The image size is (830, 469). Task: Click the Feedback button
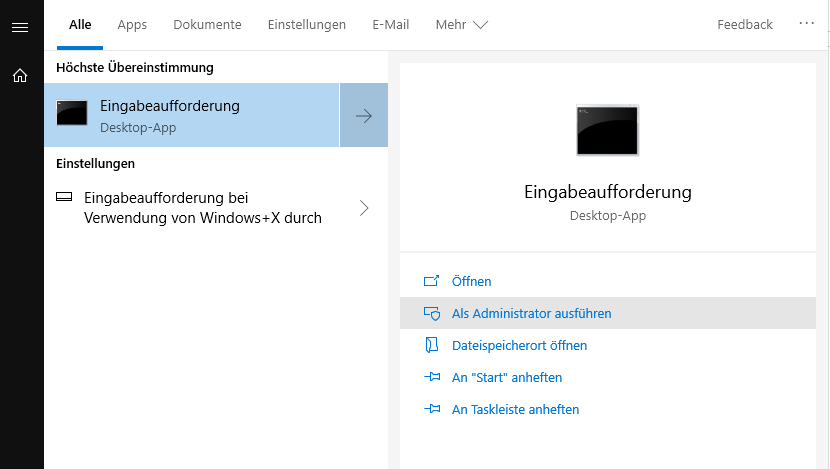point(744,25)
